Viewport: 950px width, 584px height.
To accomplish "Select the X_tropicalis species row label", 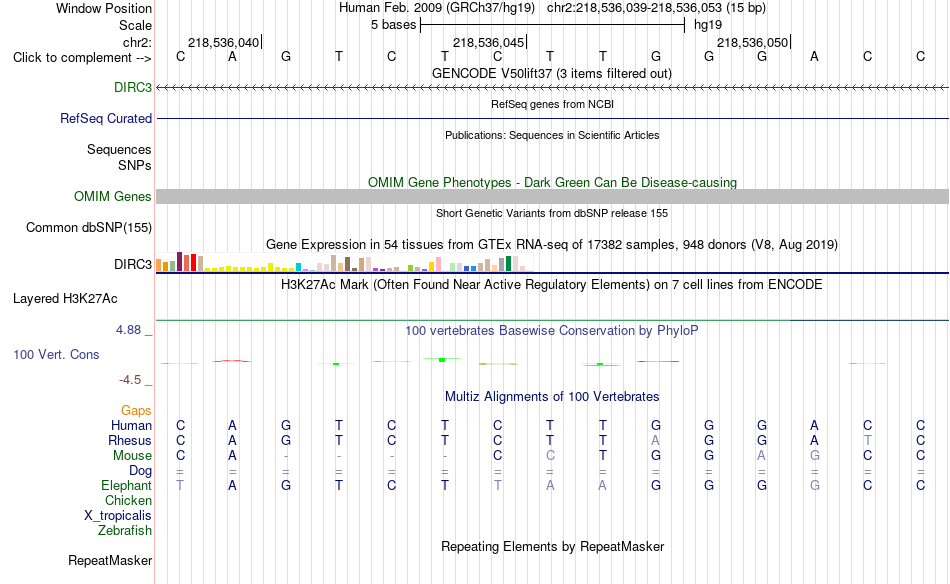I will point(118,516).
